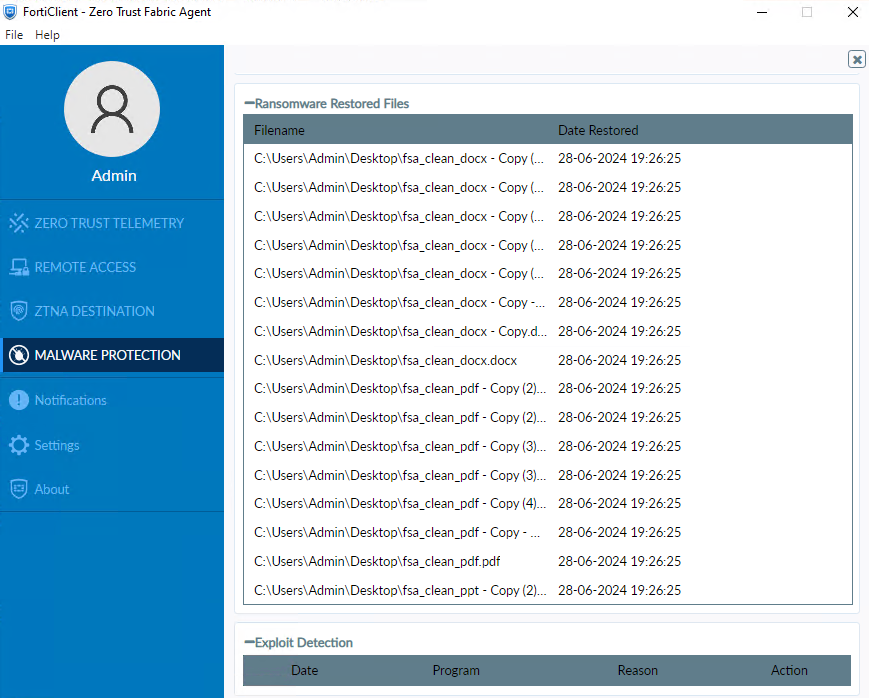Collapse the Exploit Detection section

[x=250, y=643]
